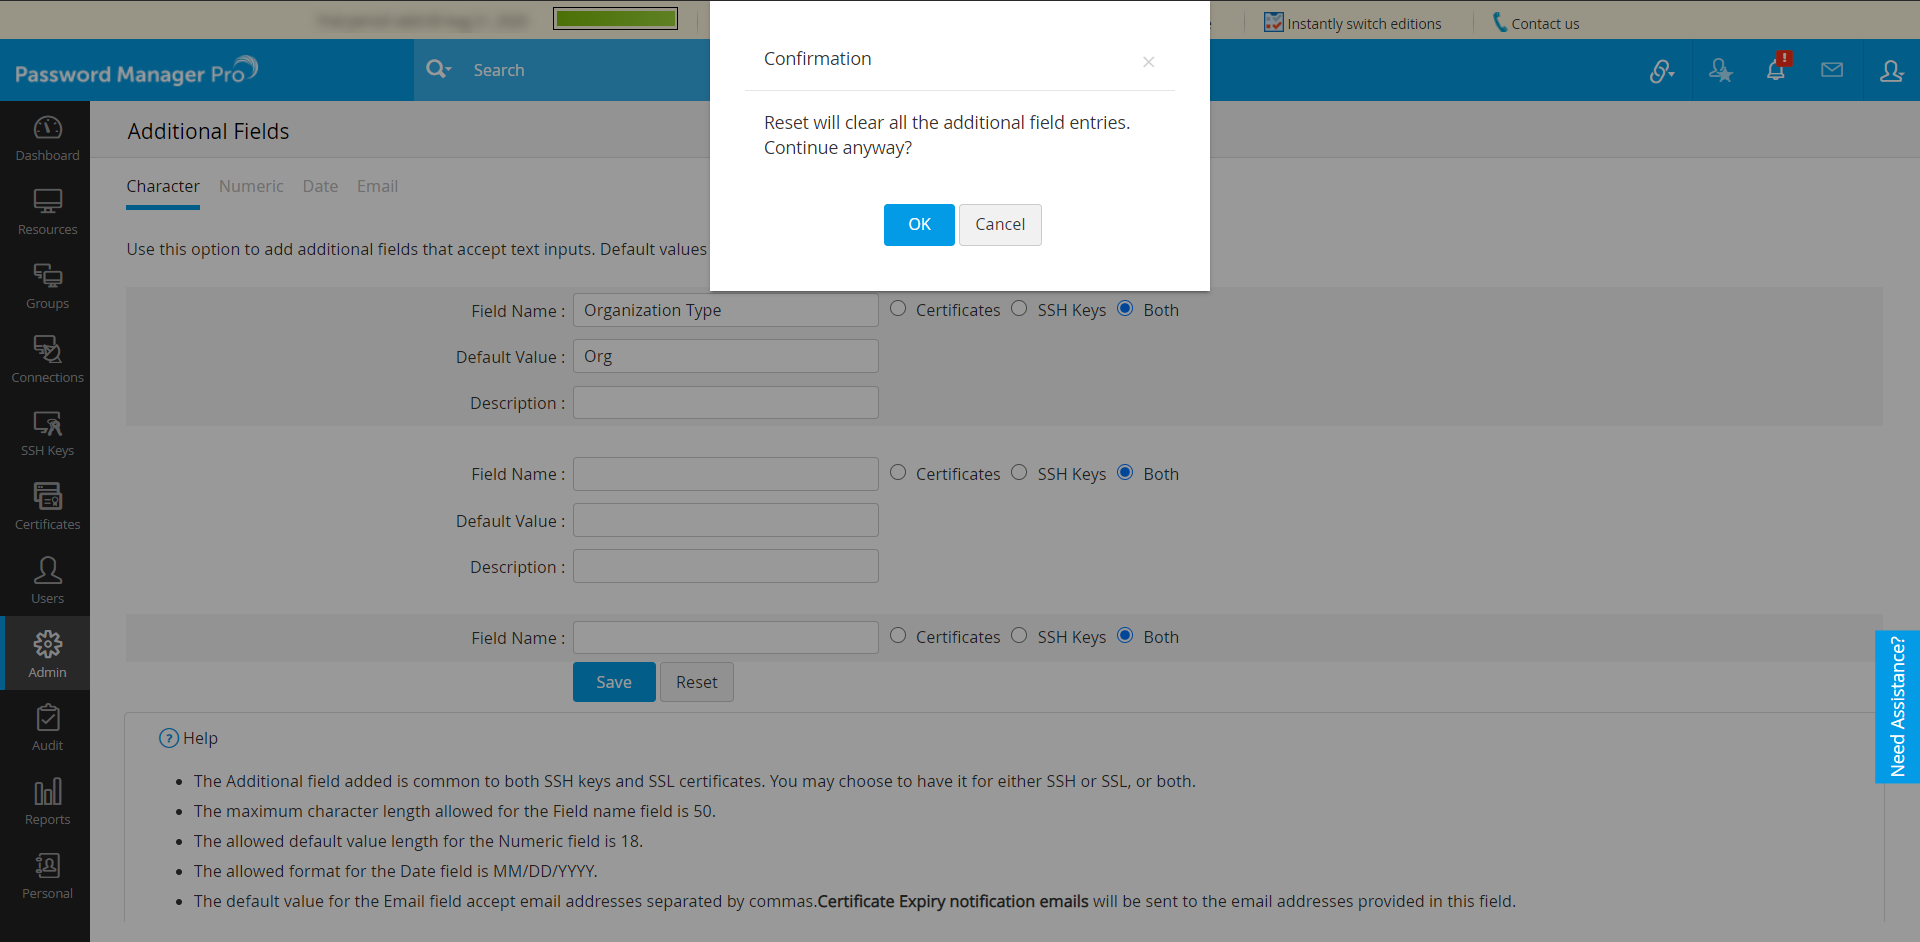Click the notifications bell icon

(1775, 70)
